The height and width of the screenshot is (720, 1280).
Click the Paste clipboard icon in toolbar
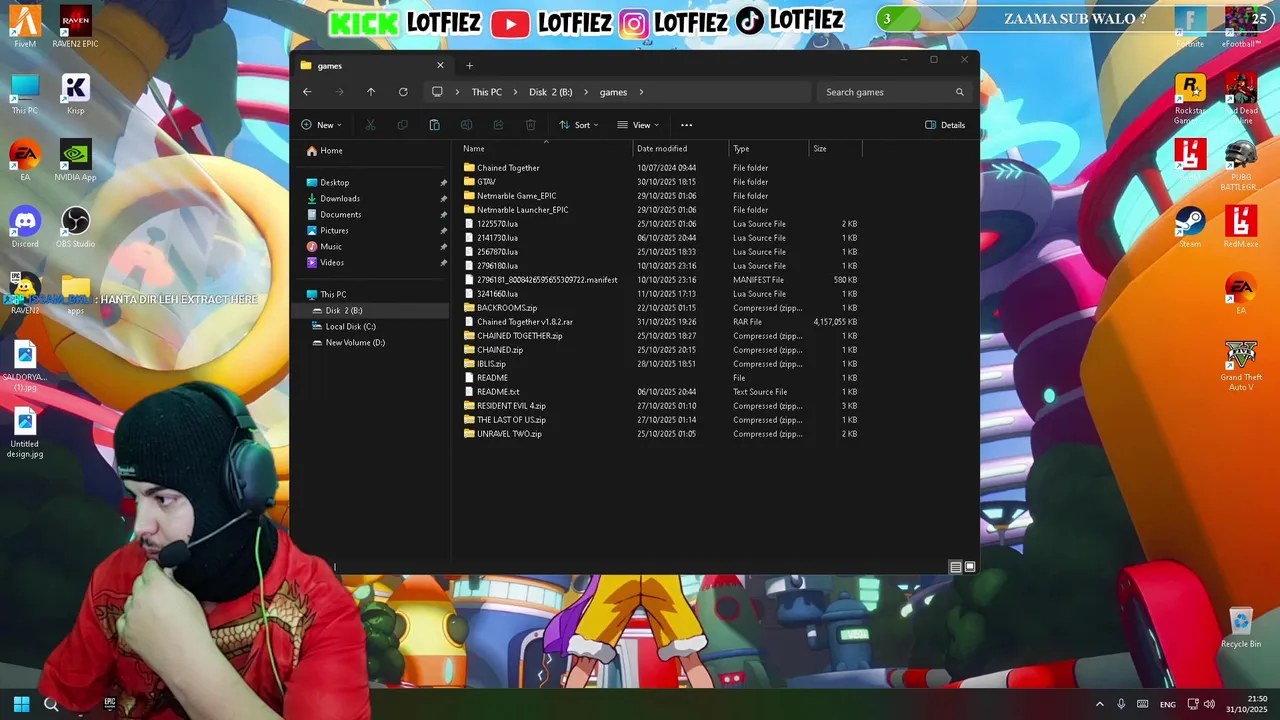434,125
